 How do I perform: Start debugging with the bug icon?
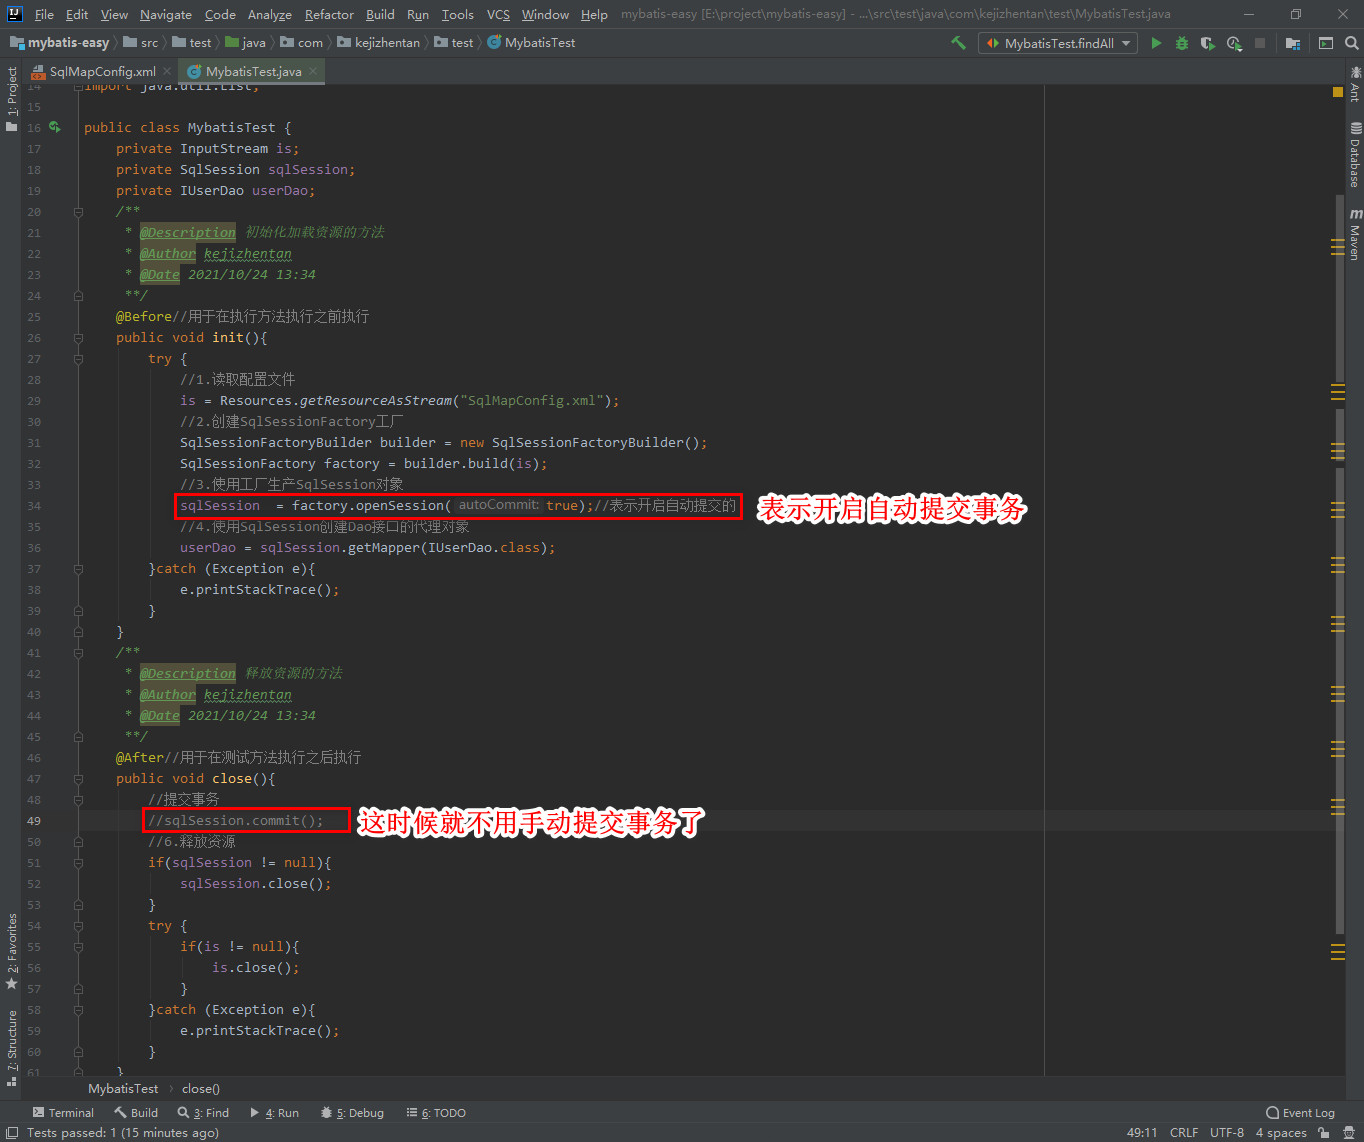click(1182, 43)
